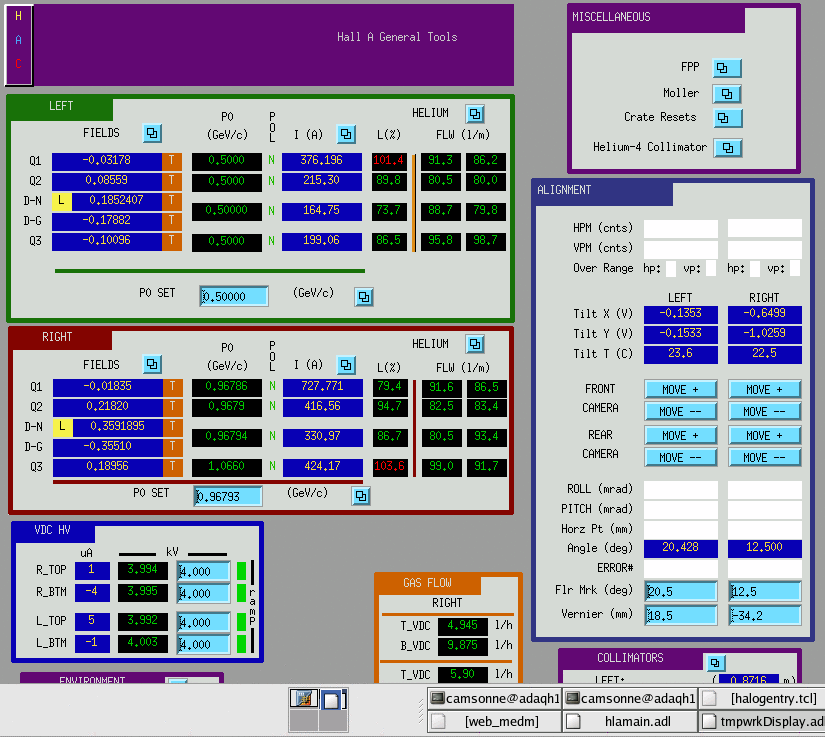Click LEFT Vernier field 18.5
The width and height of the screenshot is (825, 737).
coord(681,615)
